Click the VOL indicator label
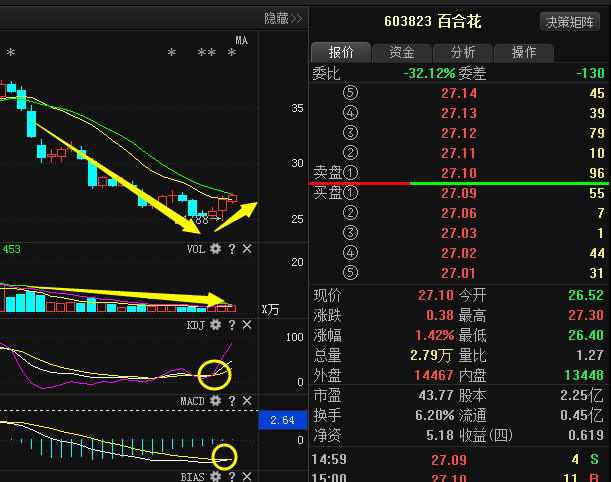The height and width of the screenshot is (482, 611). click(196, 249)
